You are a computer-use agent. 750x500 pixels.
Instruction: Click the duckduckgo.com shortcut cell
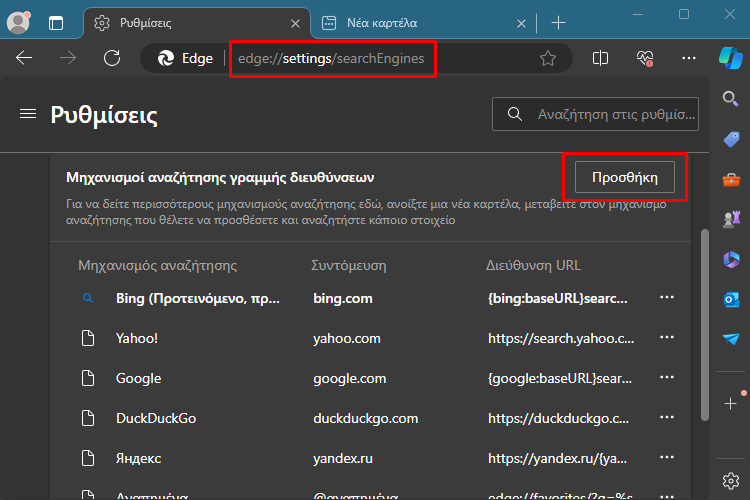point(365,418)
